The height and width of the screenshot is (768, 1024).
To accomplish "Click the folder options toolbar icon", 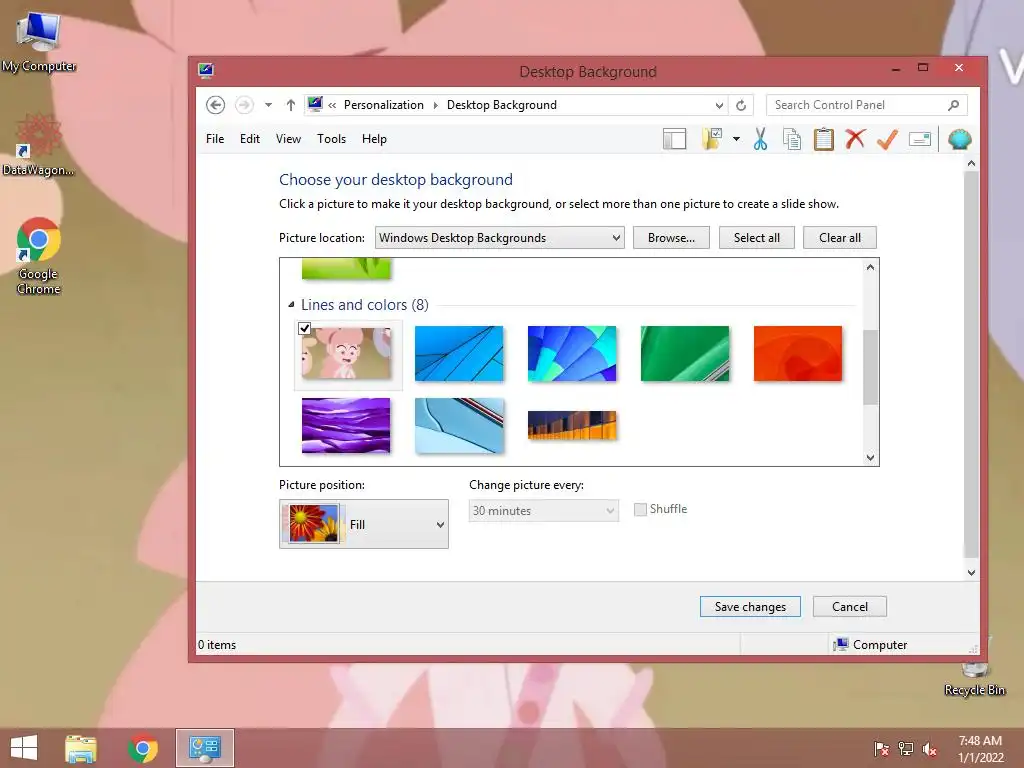I will [712, 139].
